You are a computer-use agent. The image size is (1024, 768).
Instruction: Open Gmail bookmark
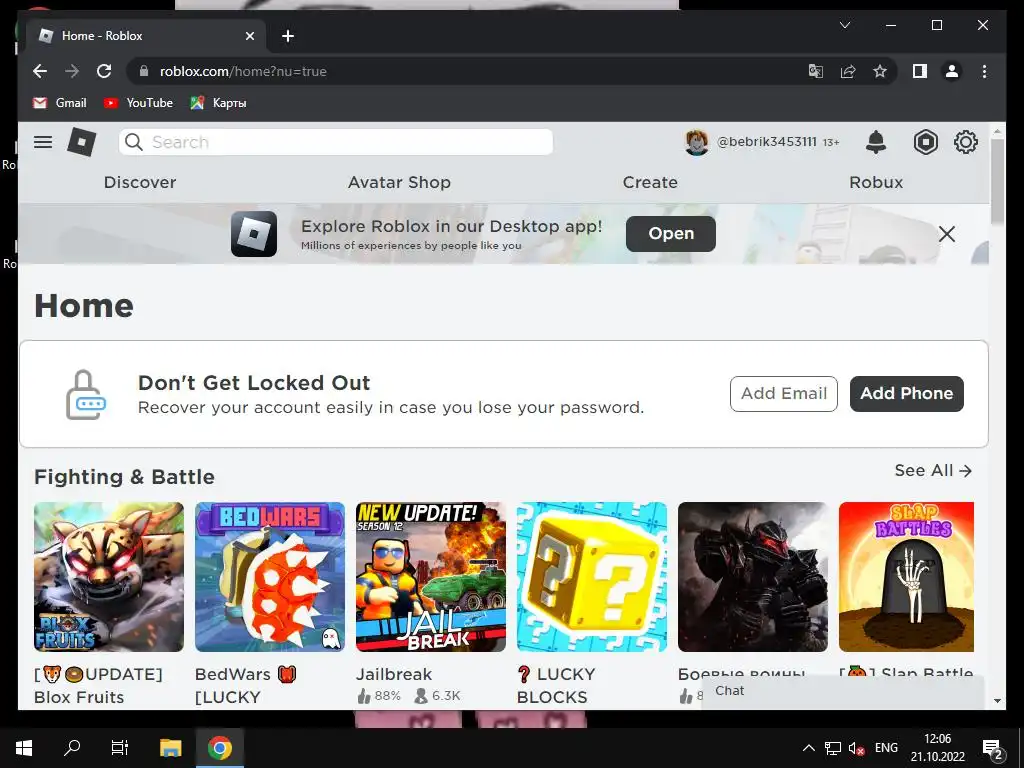pyautogui.click(x=59, y=103)
